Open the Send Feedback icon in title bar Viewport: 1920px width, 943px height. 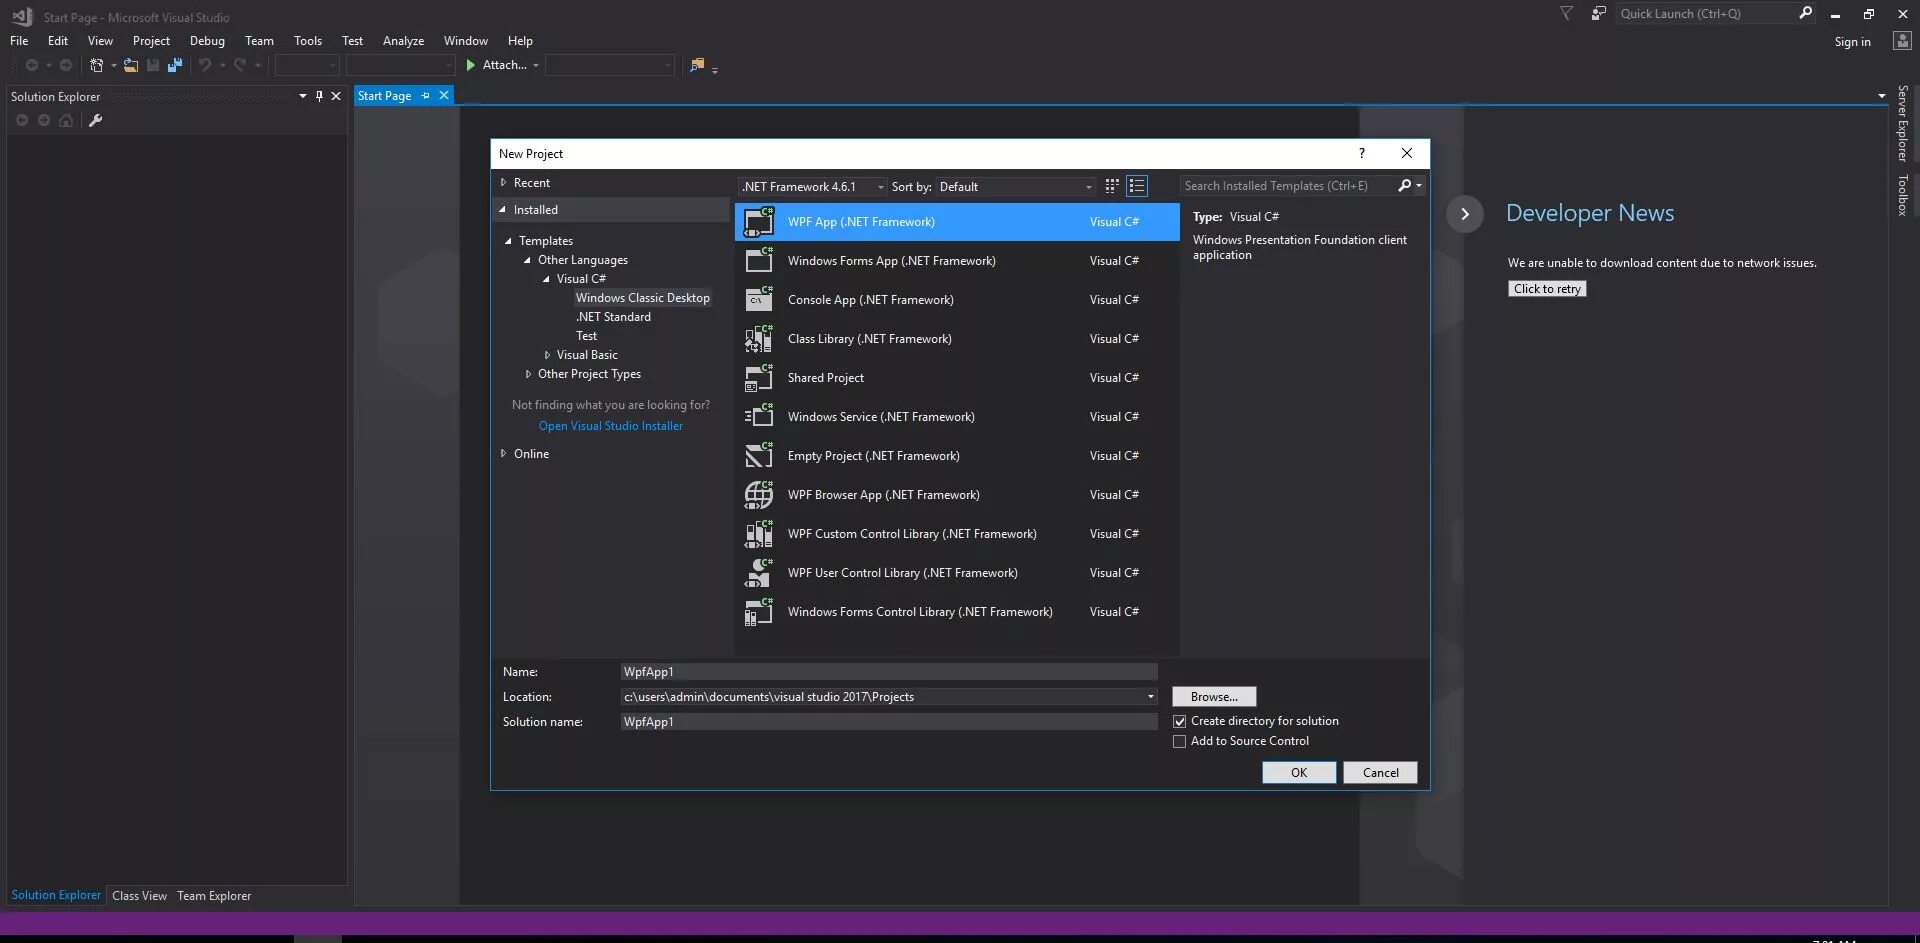pyautogui.click(x=1598, y=13)
